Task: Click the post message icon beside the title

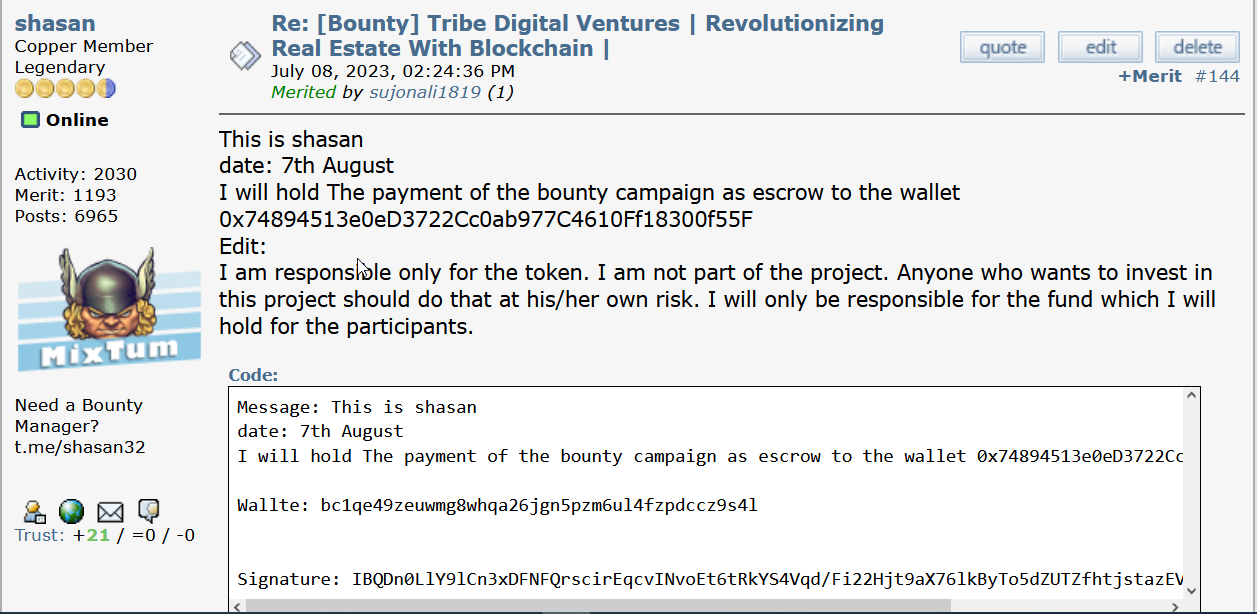Action: [x=246, y=56]
